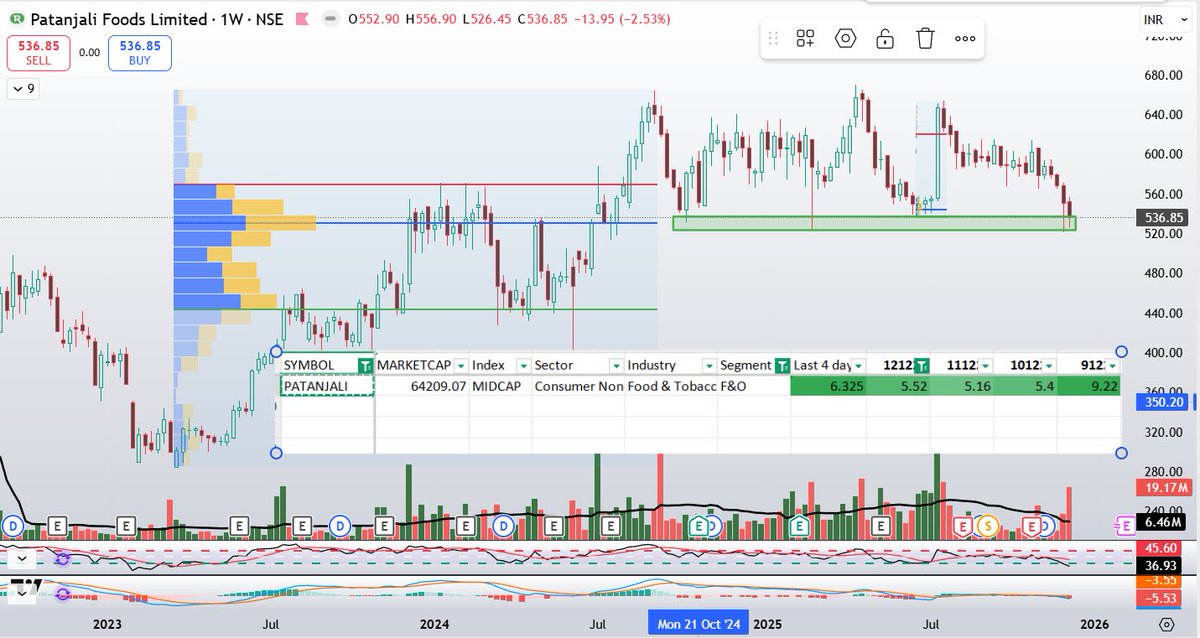The width and height of the screenshot is (1200, 638).
Task: Select the F&O segment cell
Action: 753,385
